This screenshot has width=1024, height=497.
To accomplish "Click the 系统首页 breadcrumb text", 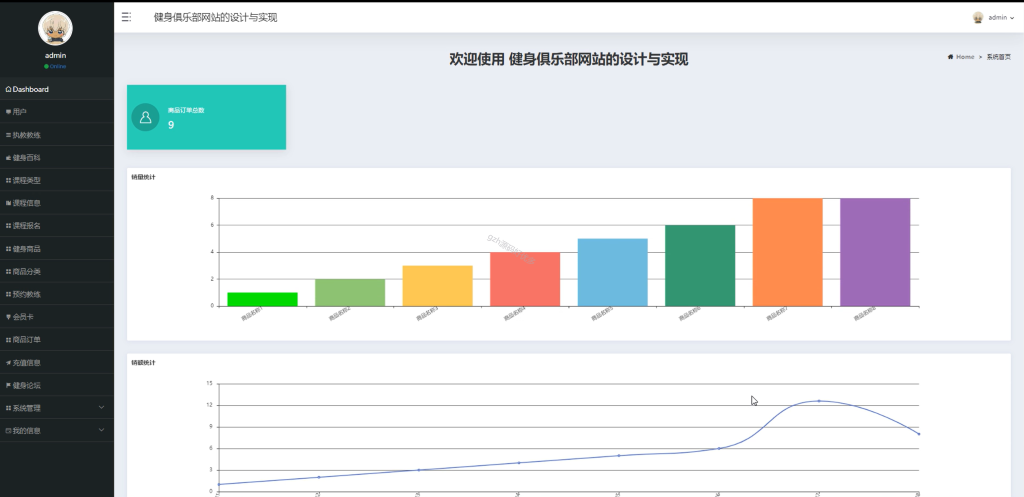I will coord(999,57).
